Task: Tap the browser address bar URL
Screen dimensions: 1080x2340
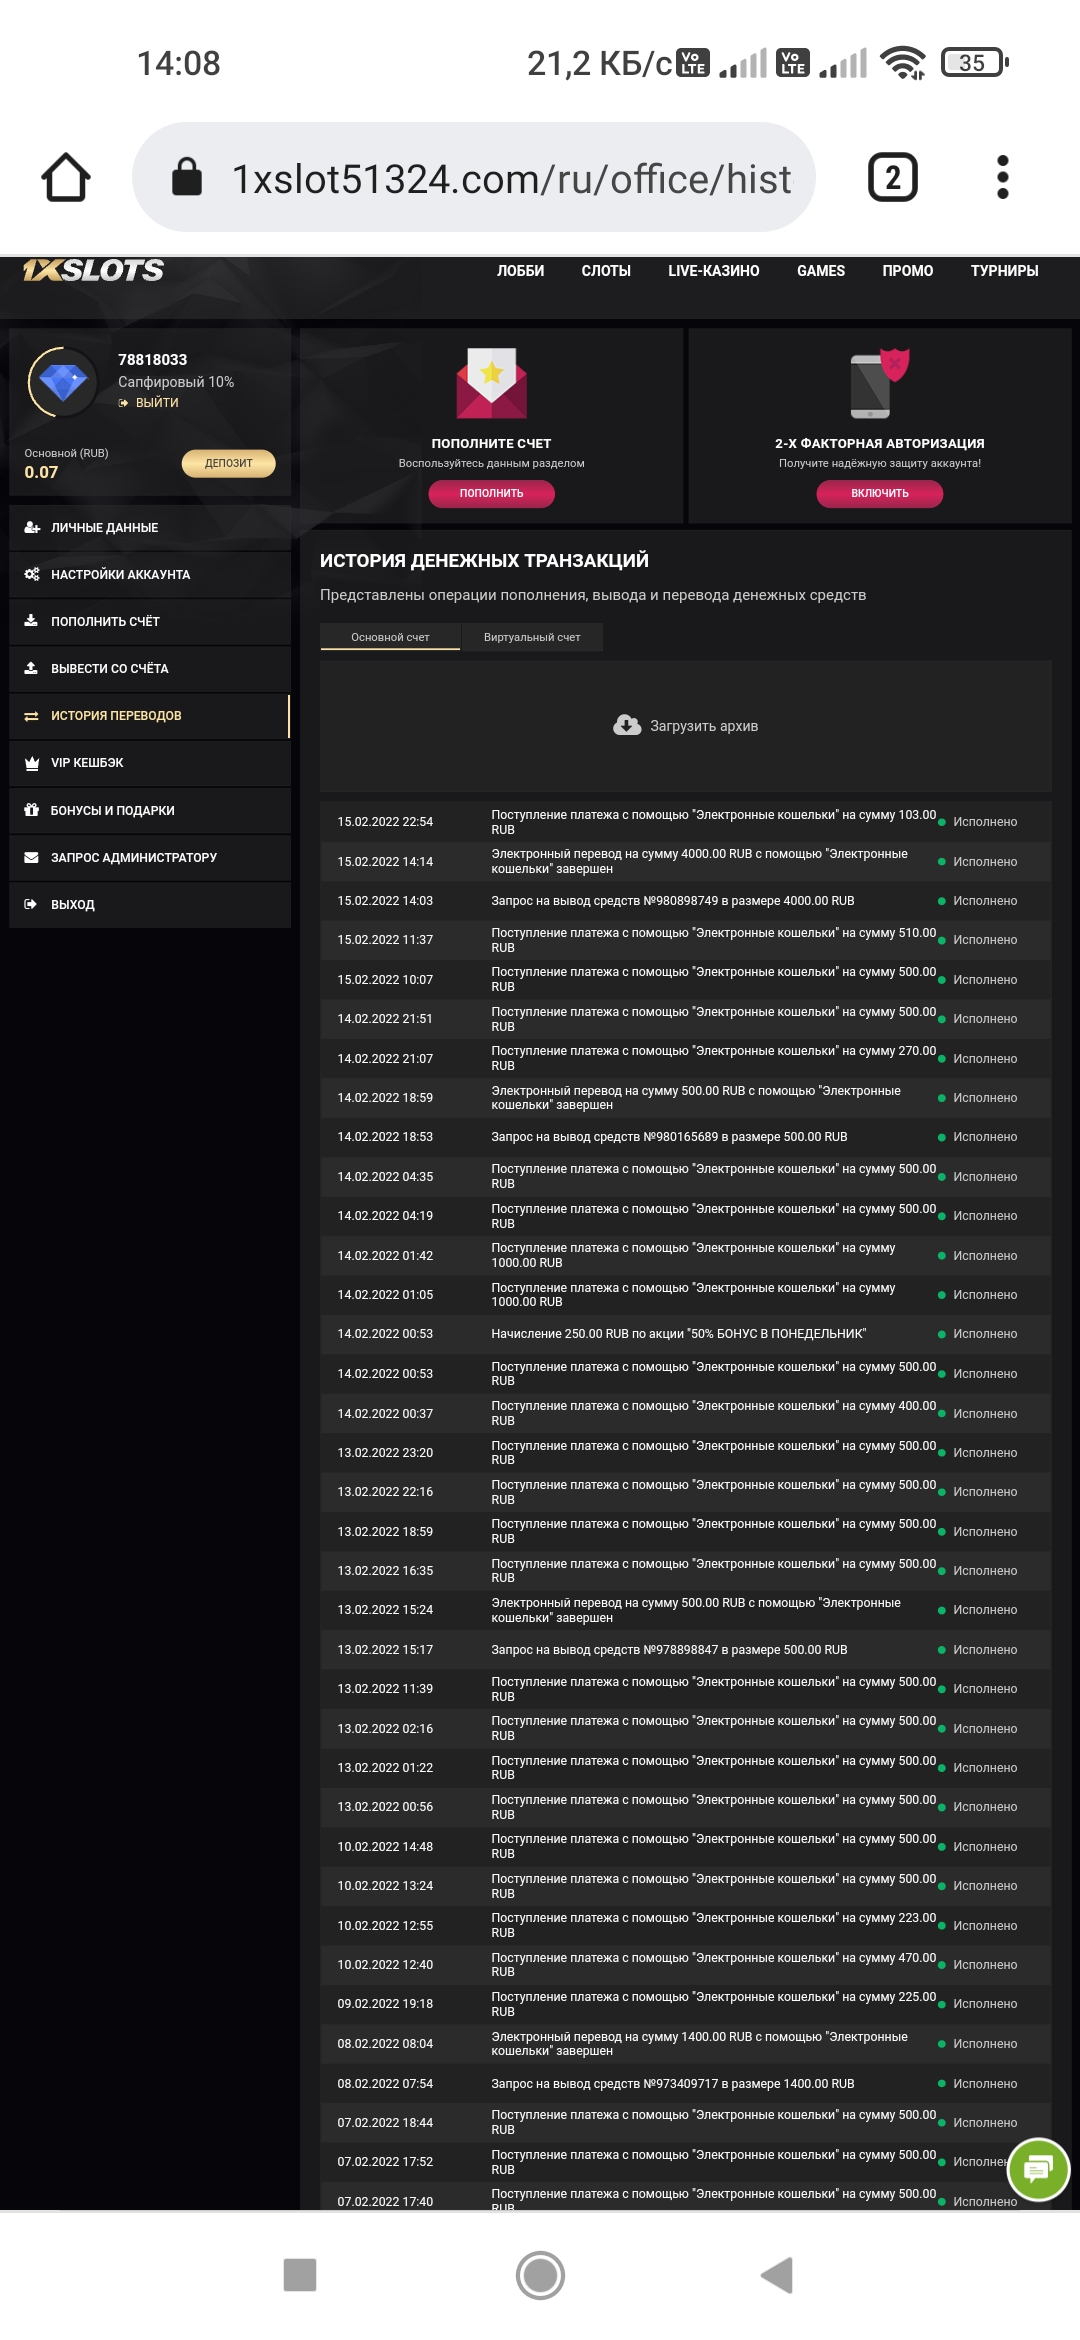Action: (511, 179)
